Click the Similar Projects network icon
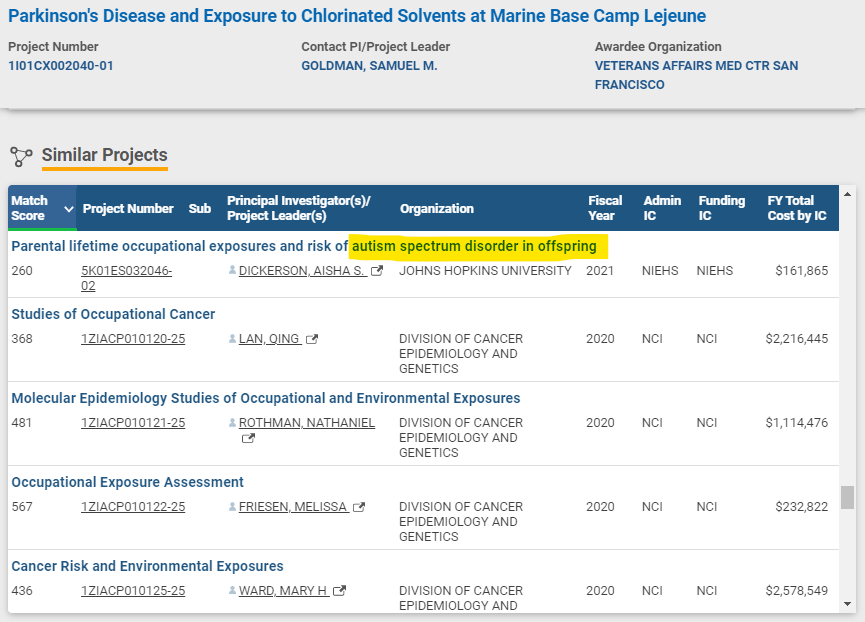865x622 pixels. (21, 157)
